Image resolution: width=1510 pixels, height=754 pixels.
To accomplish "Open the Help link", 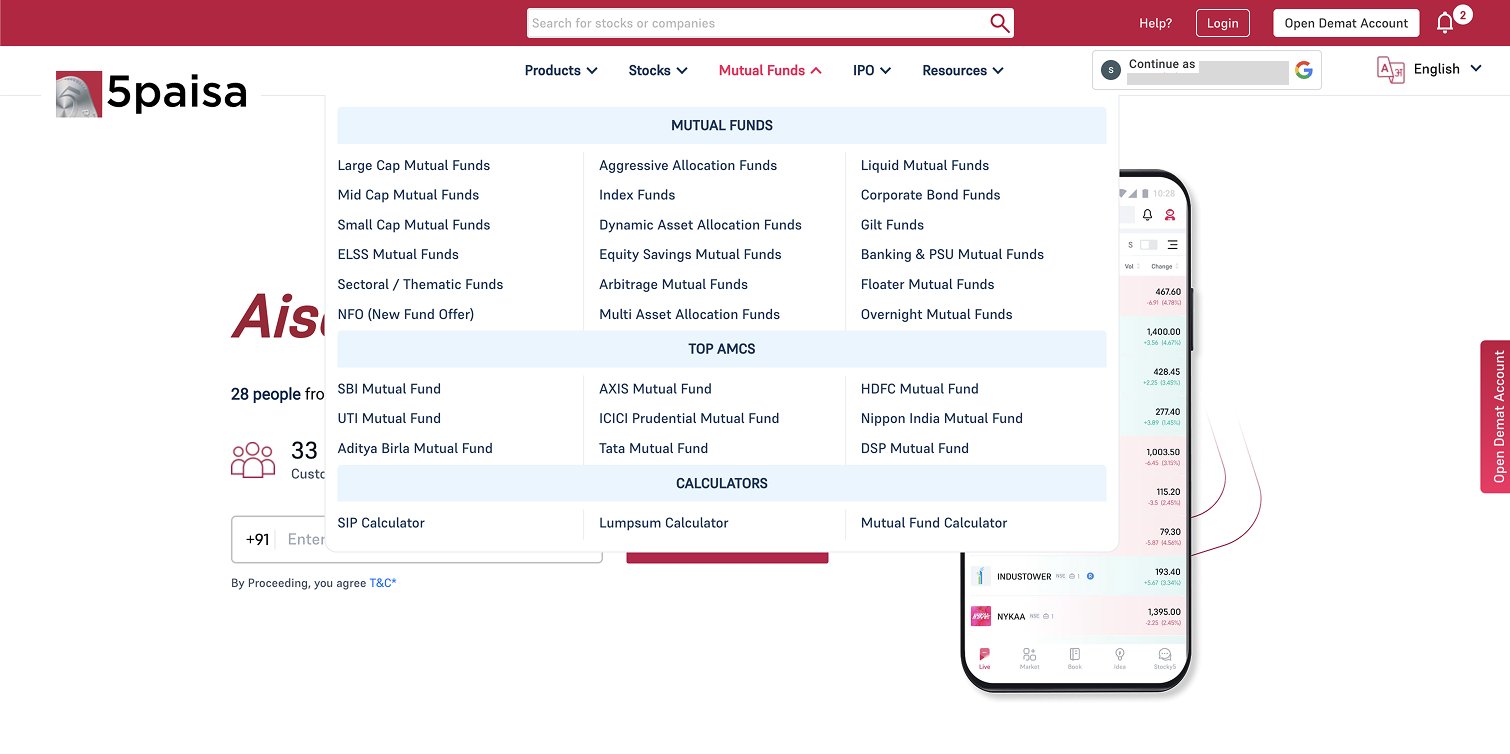I will (1155, 23).
